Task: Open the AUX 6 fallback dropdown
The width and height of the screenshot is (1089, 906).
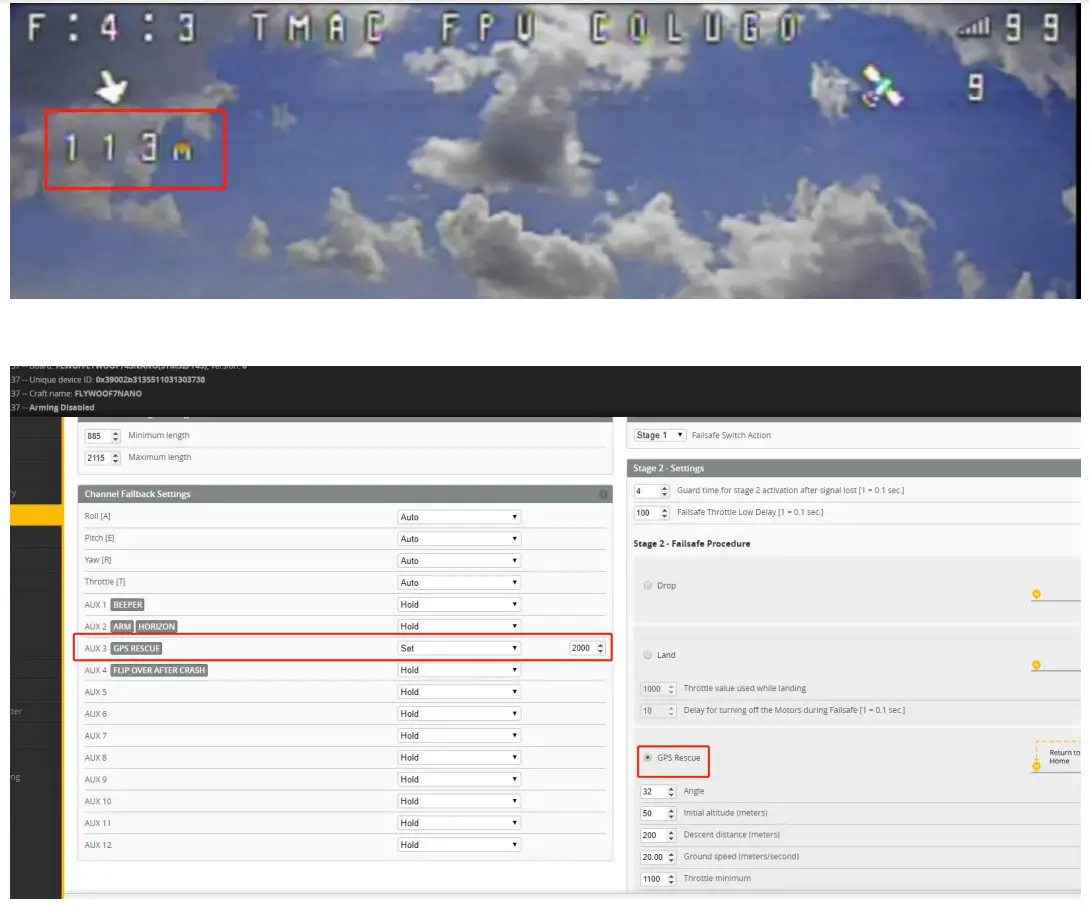Action: click(x=459, y=714)
